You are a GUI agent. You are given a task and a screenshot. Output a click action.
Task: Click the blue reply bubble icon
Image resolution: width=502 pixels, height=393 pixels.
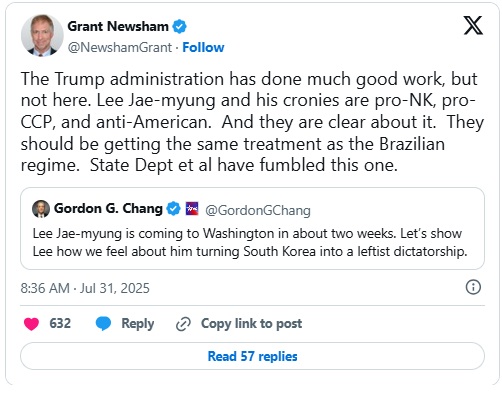click(103, 324)
